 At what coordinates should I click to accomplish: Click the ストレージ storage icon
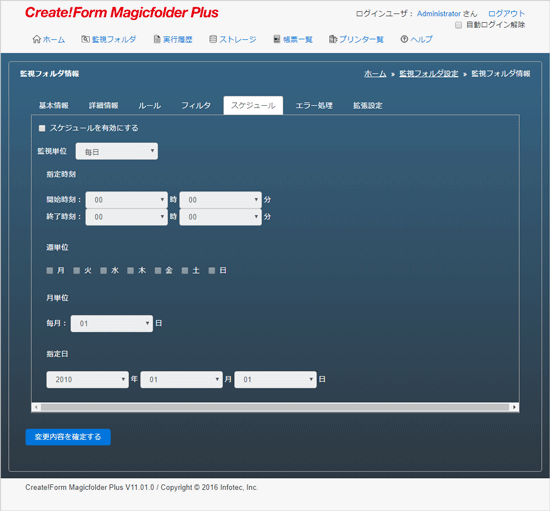coord(213,39)
